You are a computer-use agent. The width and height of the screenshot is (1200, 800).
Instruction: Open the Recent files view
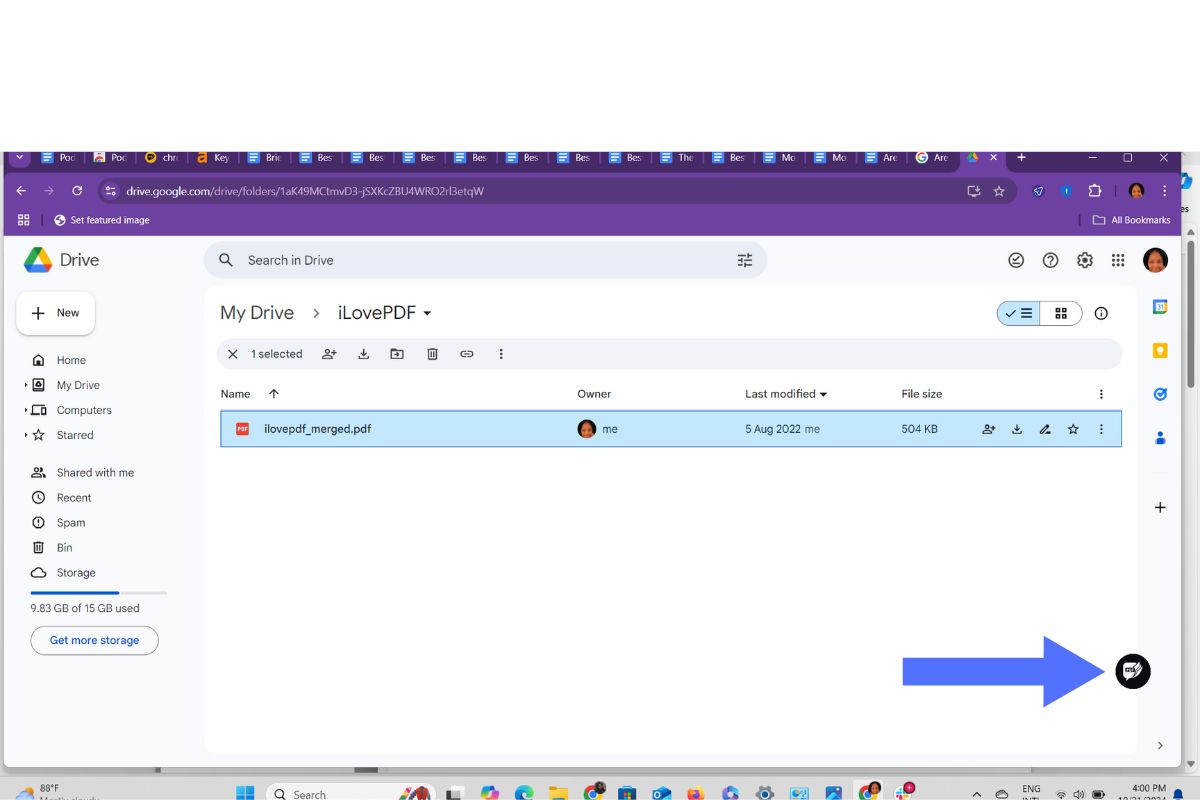click(x=74, y=498)
